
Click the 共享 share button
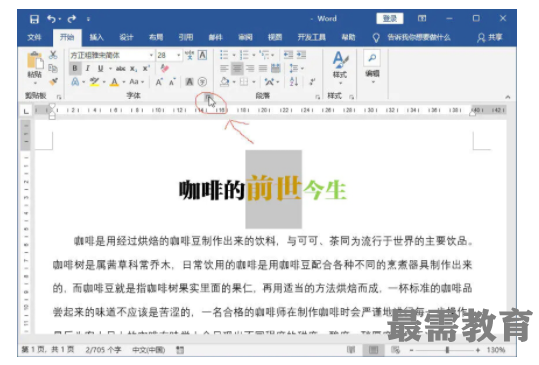[x=490, y=37]
